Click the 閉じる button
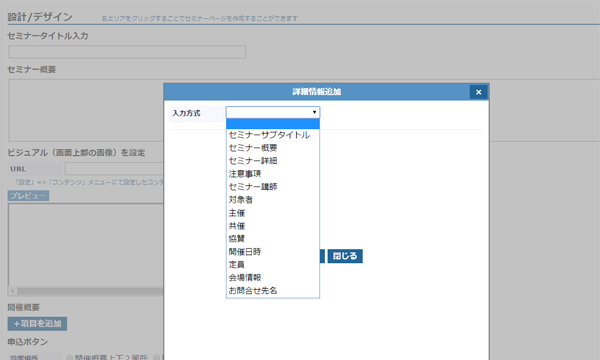This screenshot has height=360, width=600. click(345, 256)
